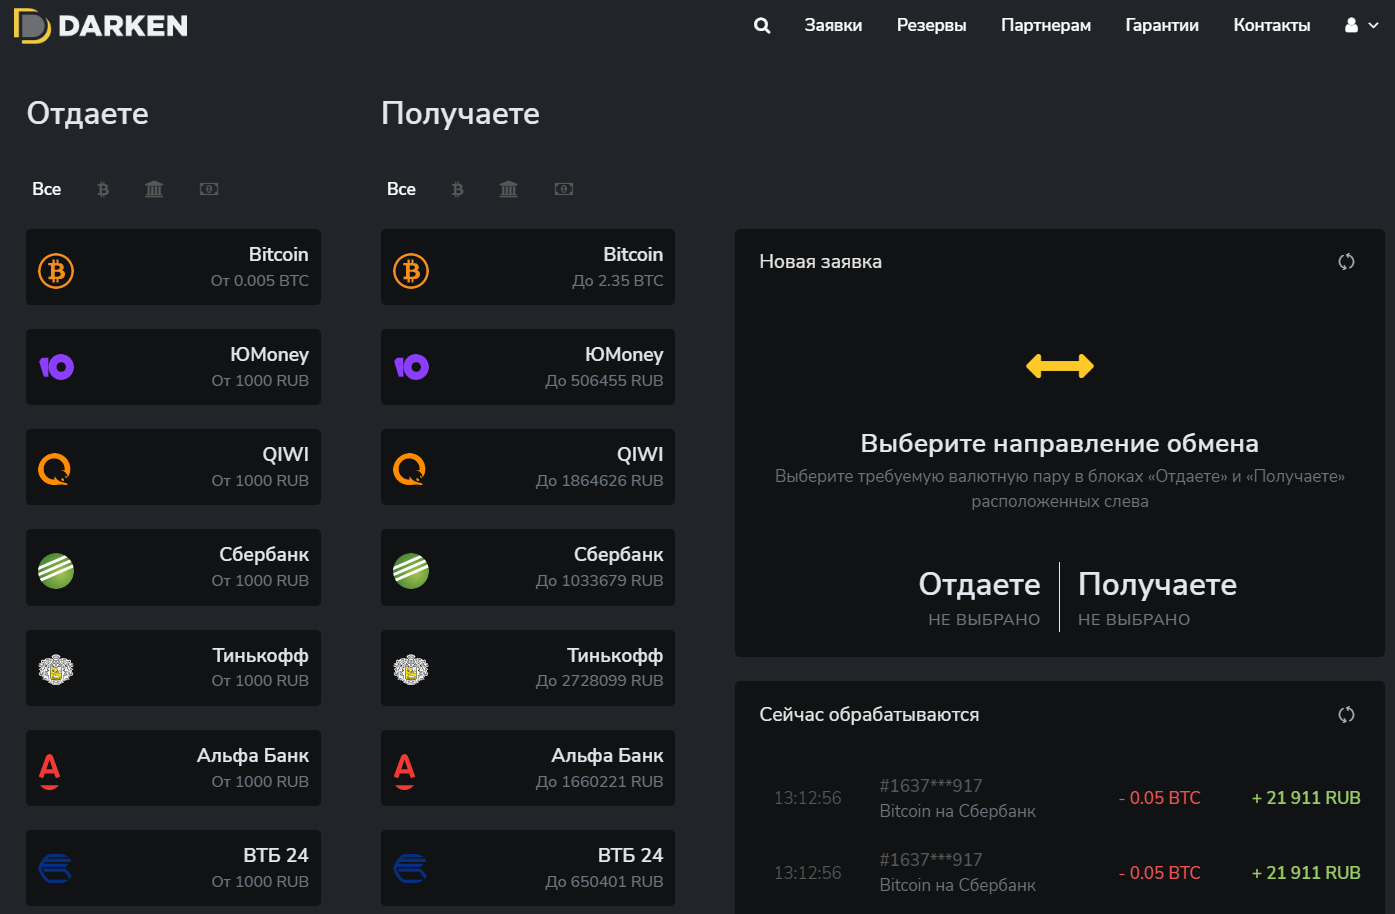Open the search icon in the header
Image resolution: width=1395 pixels, height=914 pixels.
pos(762,26)
